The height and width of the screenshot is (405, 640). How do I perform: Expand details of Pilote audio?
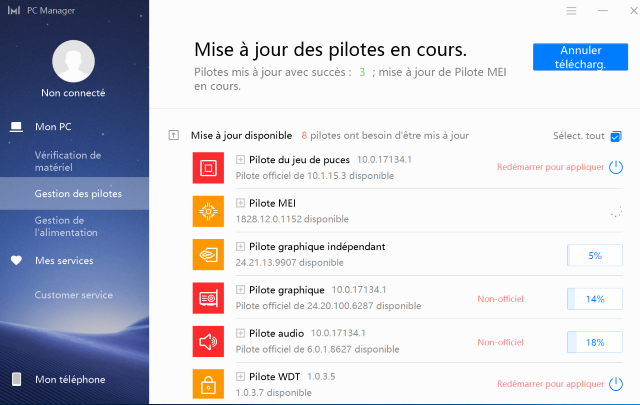(240, 333)
